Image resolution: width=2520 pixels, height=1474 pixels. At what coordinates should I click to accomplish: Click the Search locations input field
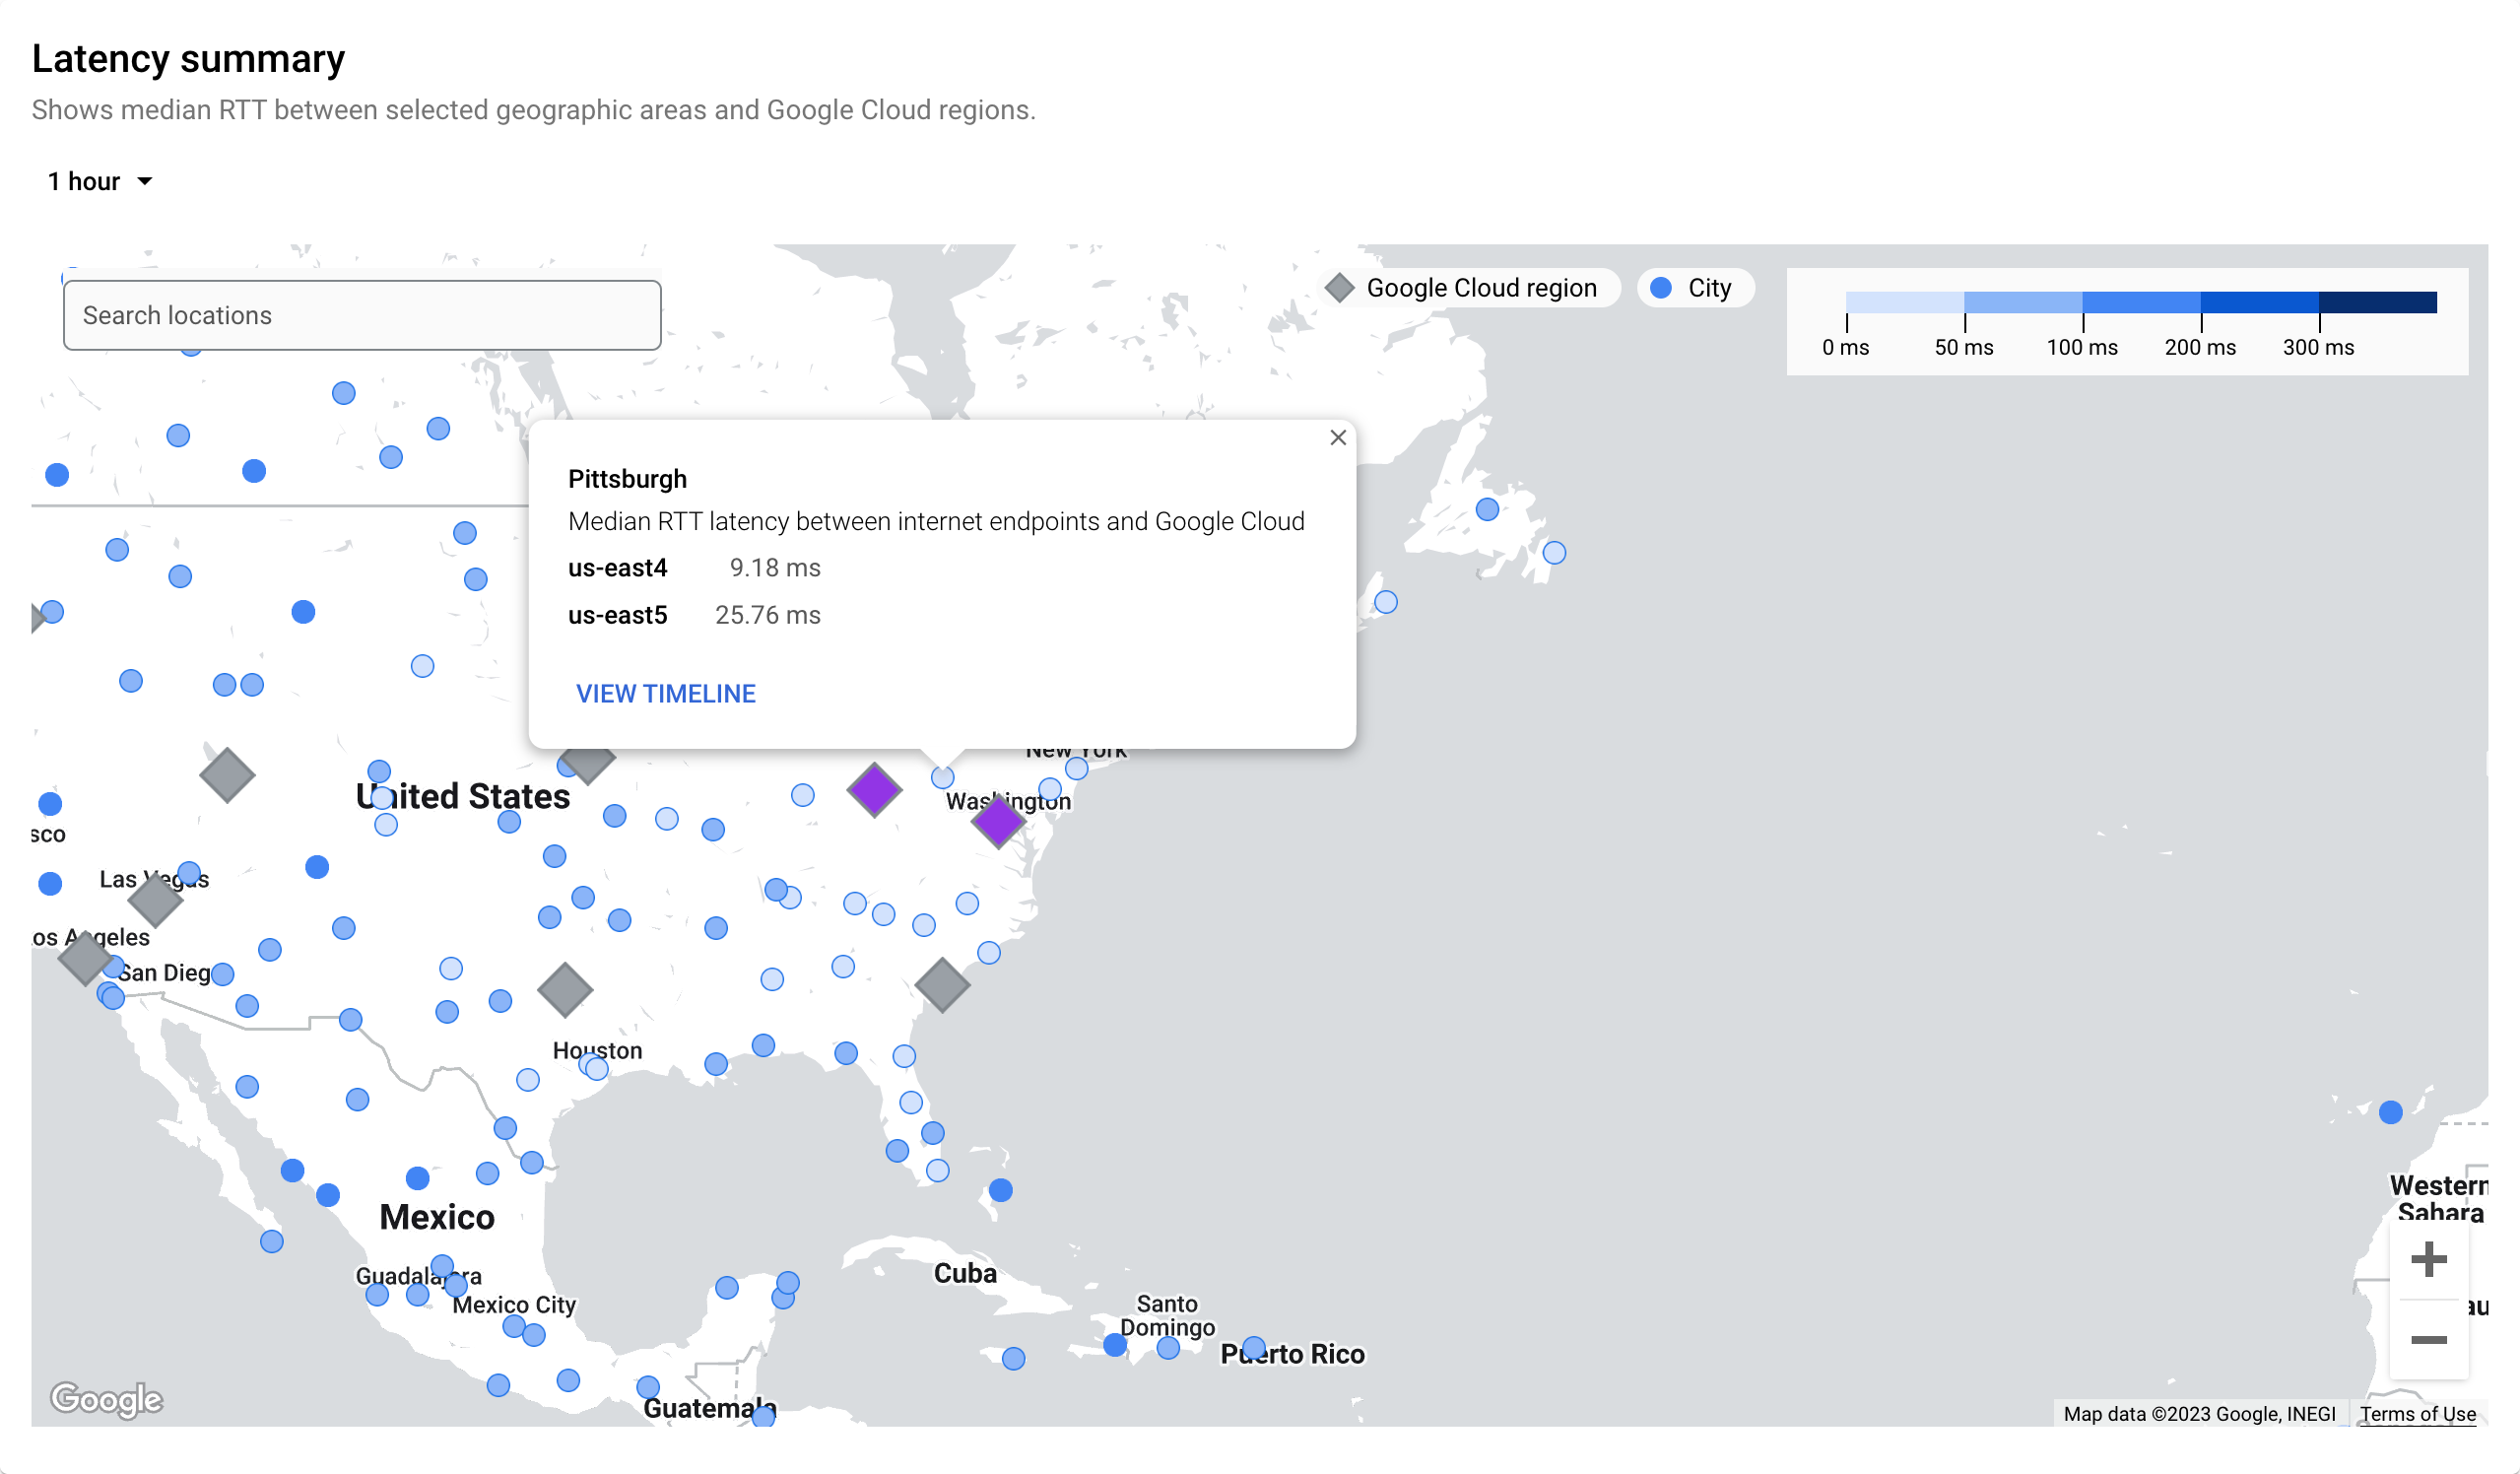[x=362, y=315]
